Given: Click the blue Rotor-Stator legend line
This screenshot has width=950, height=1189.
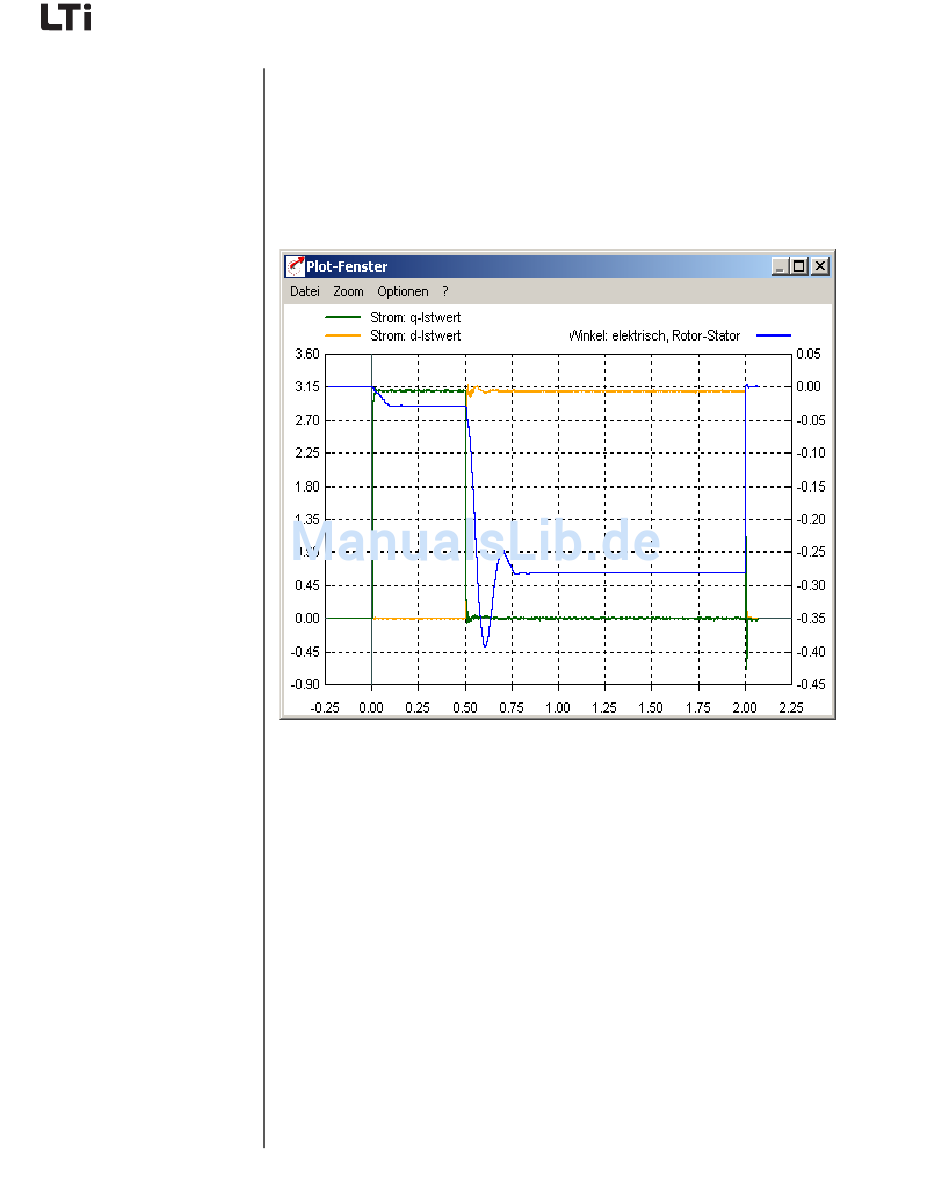Looking at the screenshot, I should (x=773, y=335).
